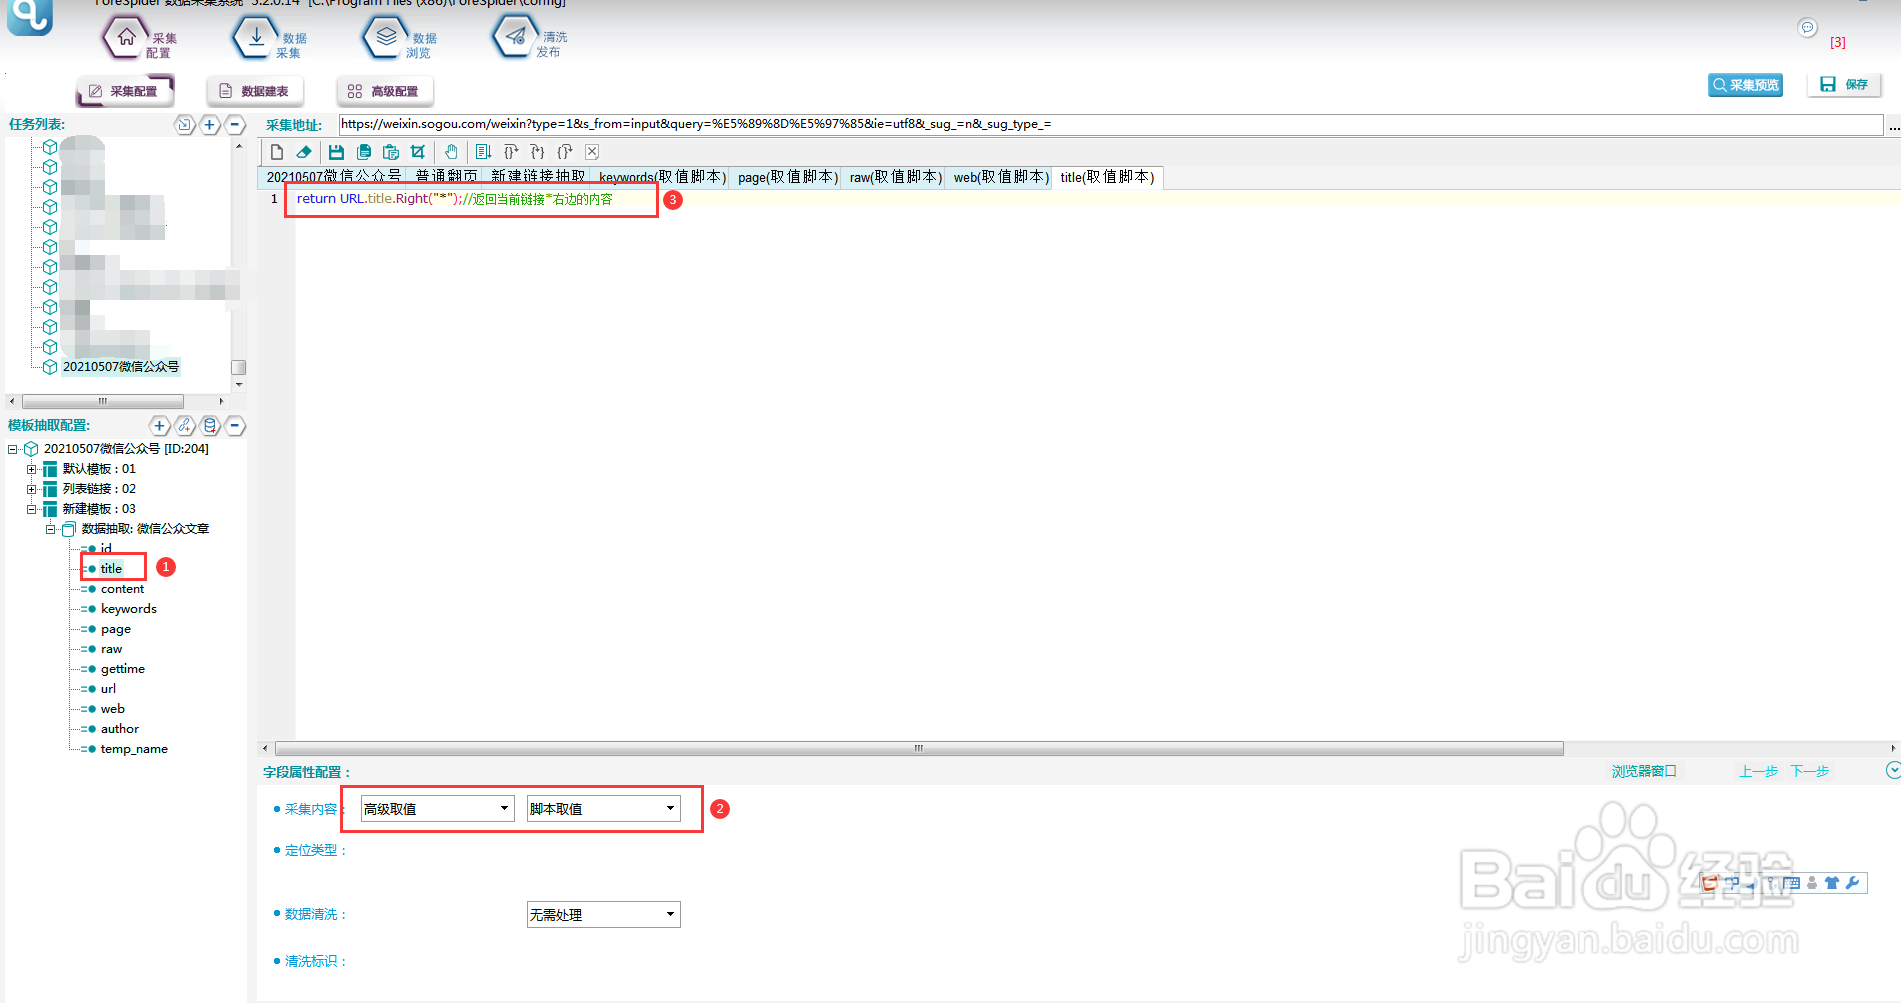Click the eraser clear icon in script toolbar
The width and height of the screenshot is (1901, 1004).
[304, 152]
